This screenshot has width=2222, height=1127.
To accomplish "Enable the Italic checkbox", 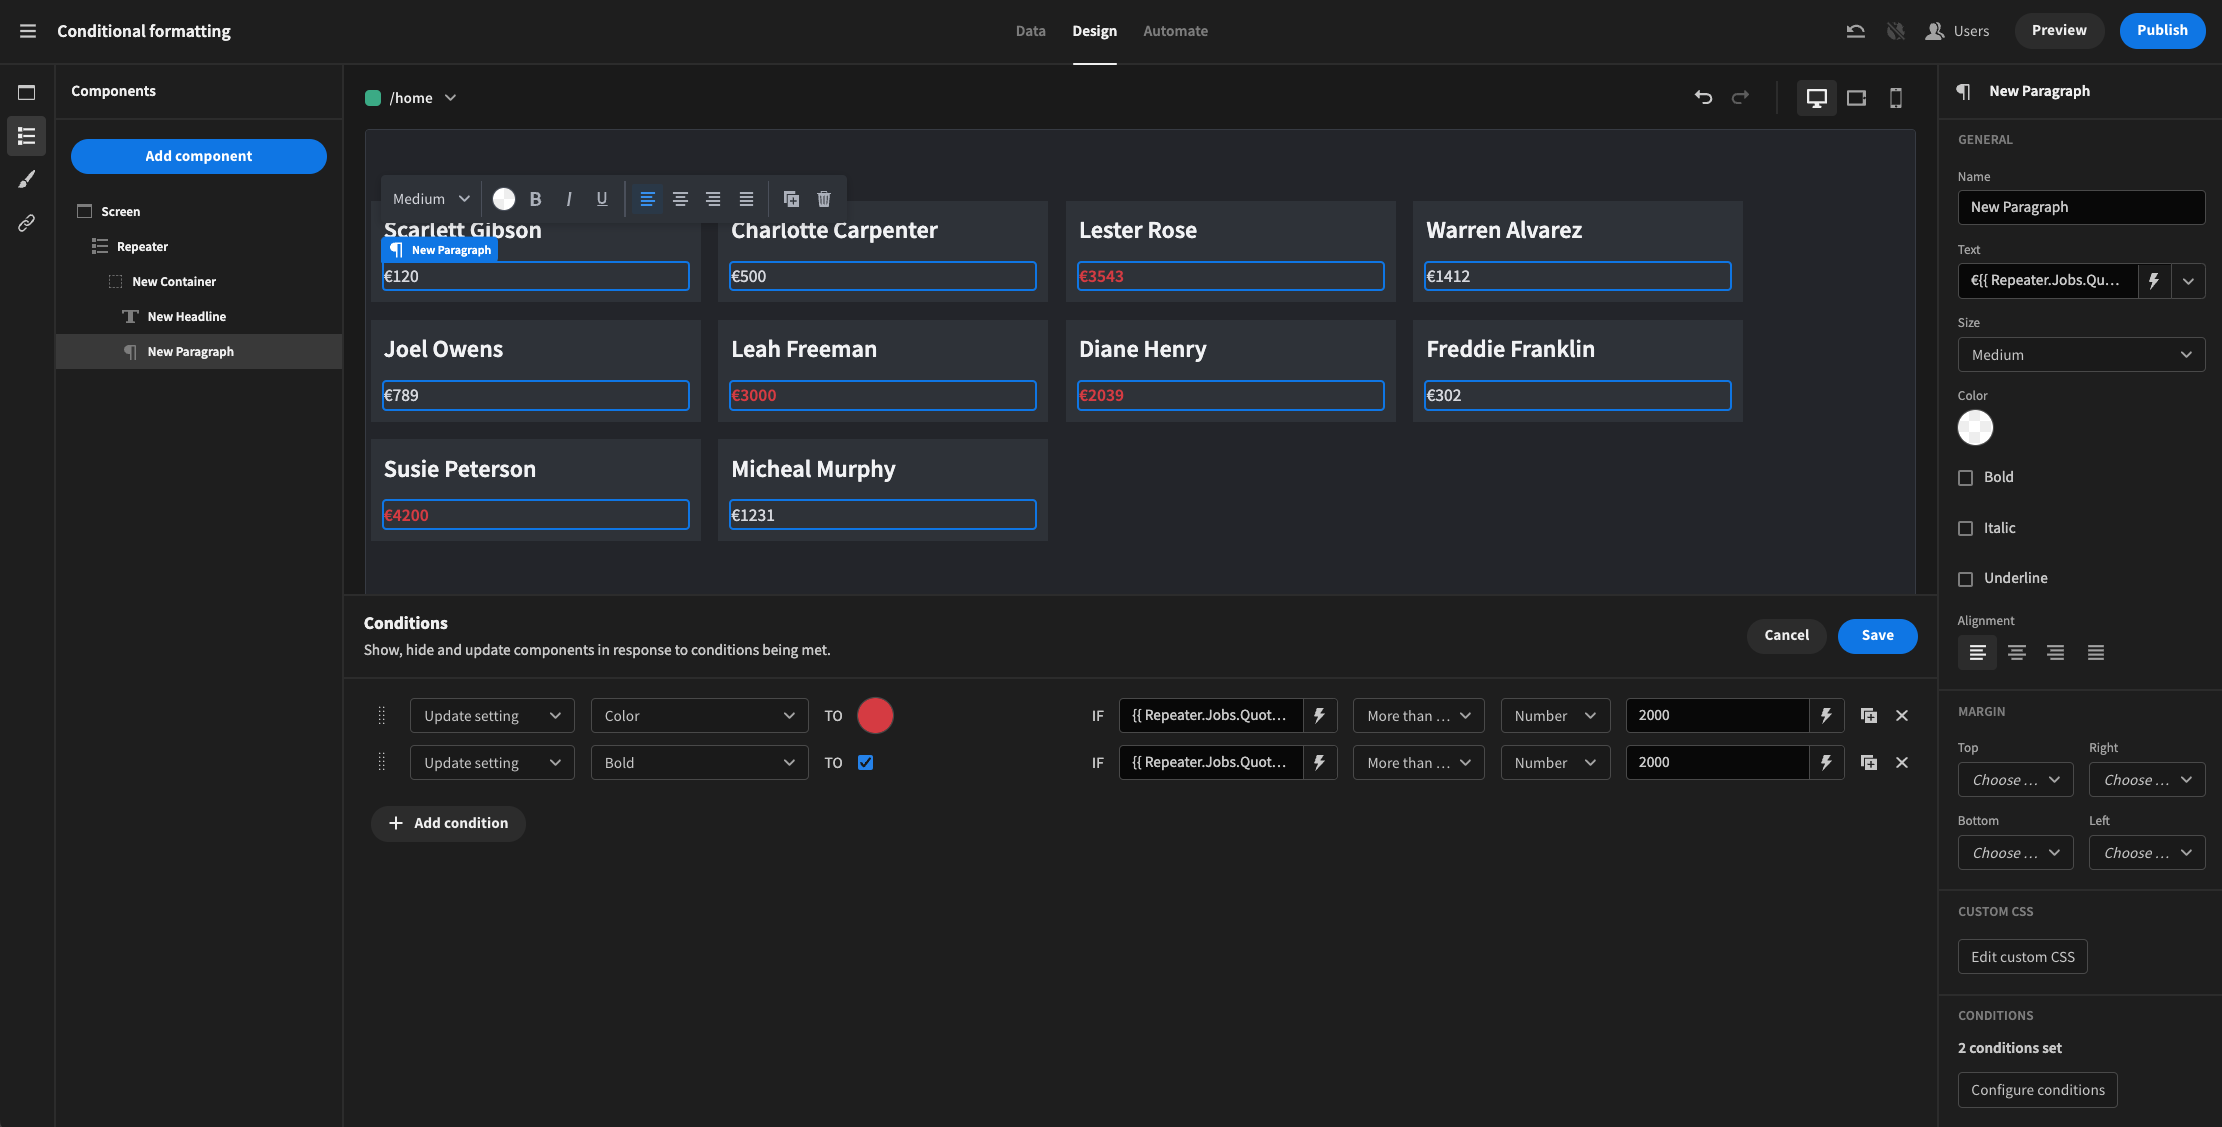I will [1966, 529].
